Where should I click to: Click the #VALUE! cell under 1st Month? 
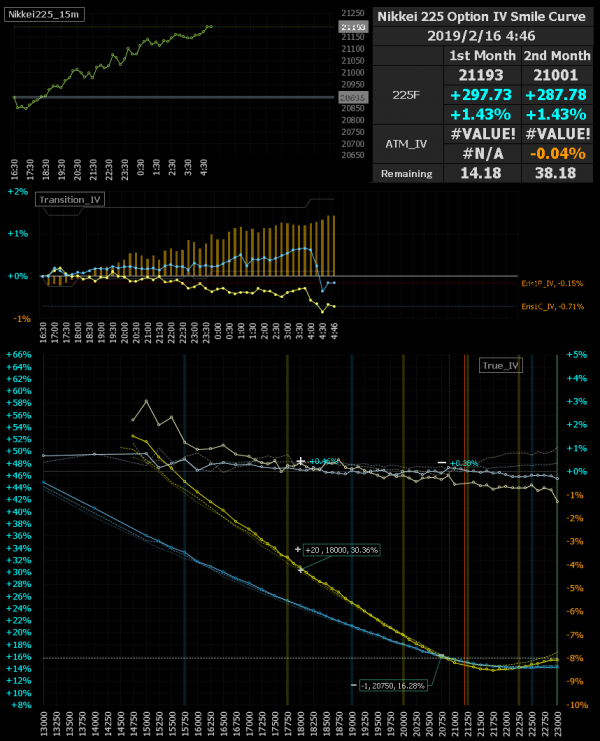point(482,134)
